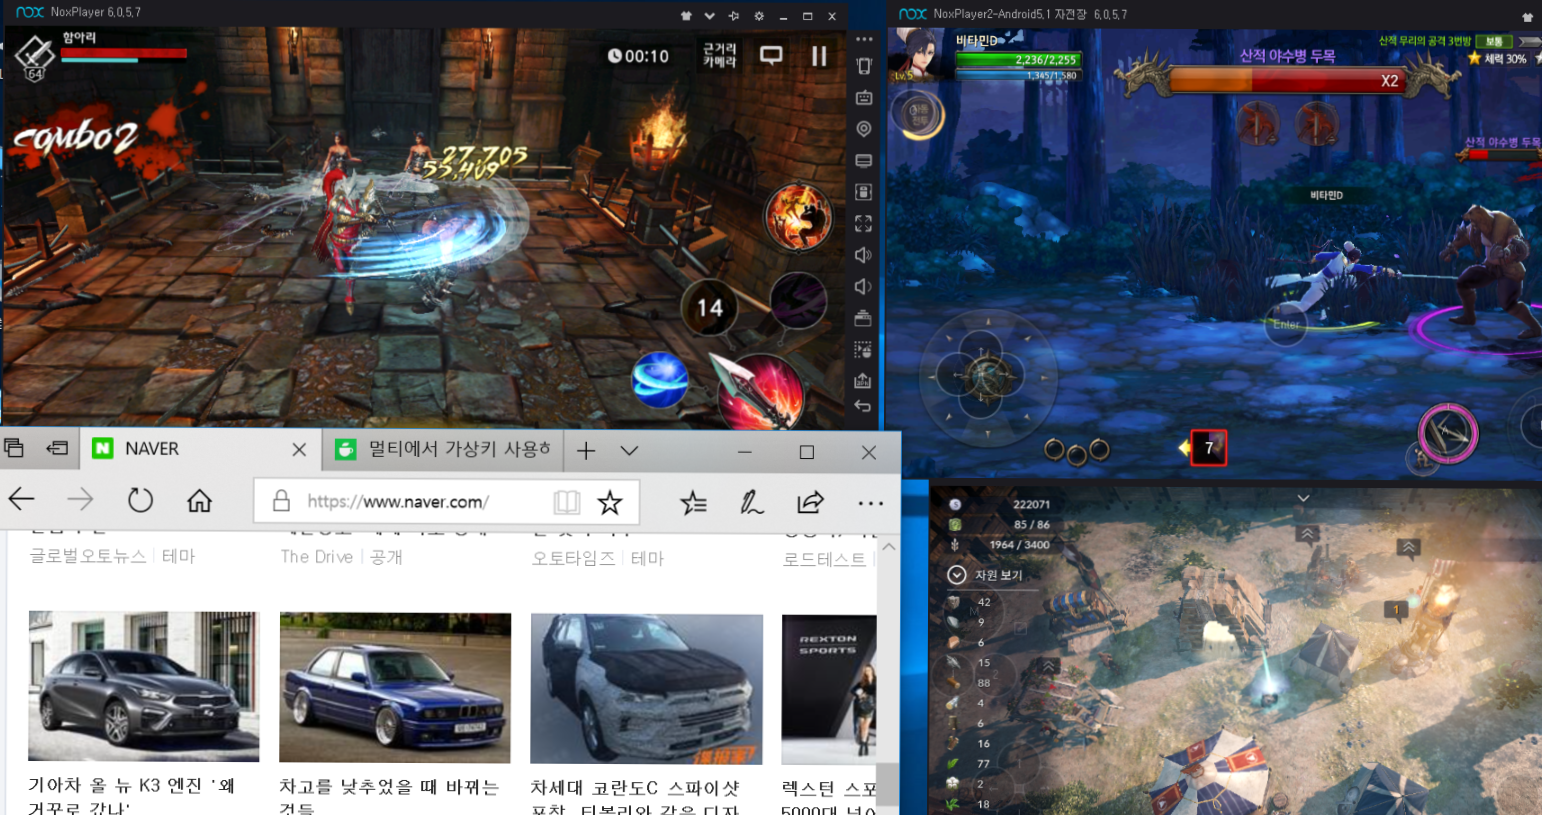Go back in the Edge browser
Image resolution: width=1542 pixels, height=815 pixels.
click(x=21, y=499)
